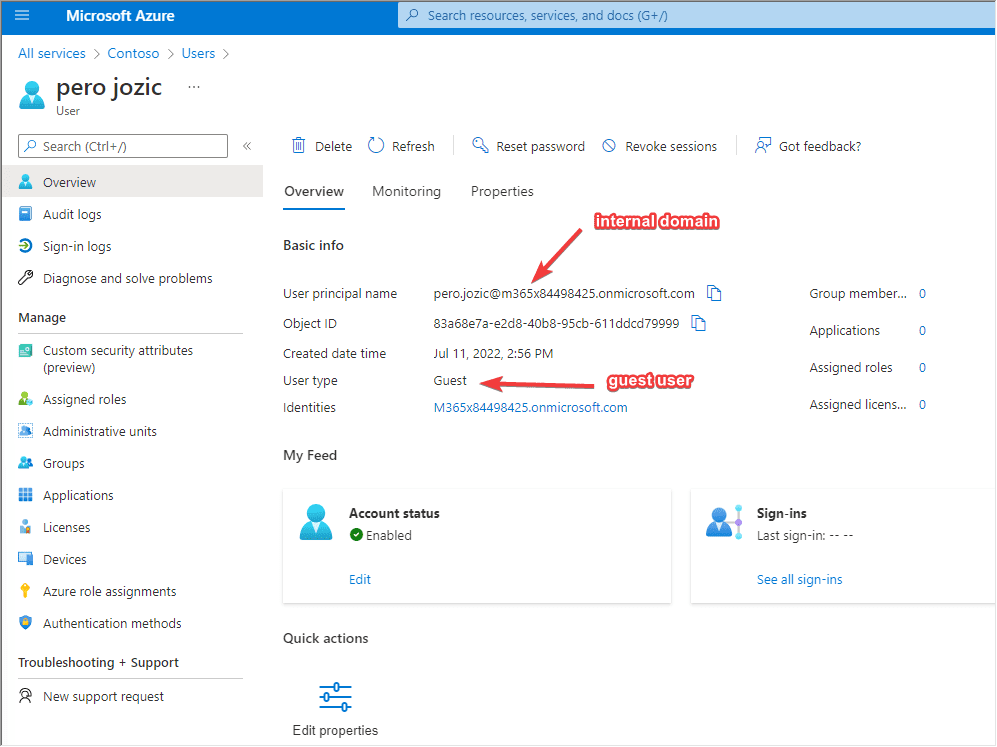Open the ellipsis more options next to pero jozic

click(194, 86)
